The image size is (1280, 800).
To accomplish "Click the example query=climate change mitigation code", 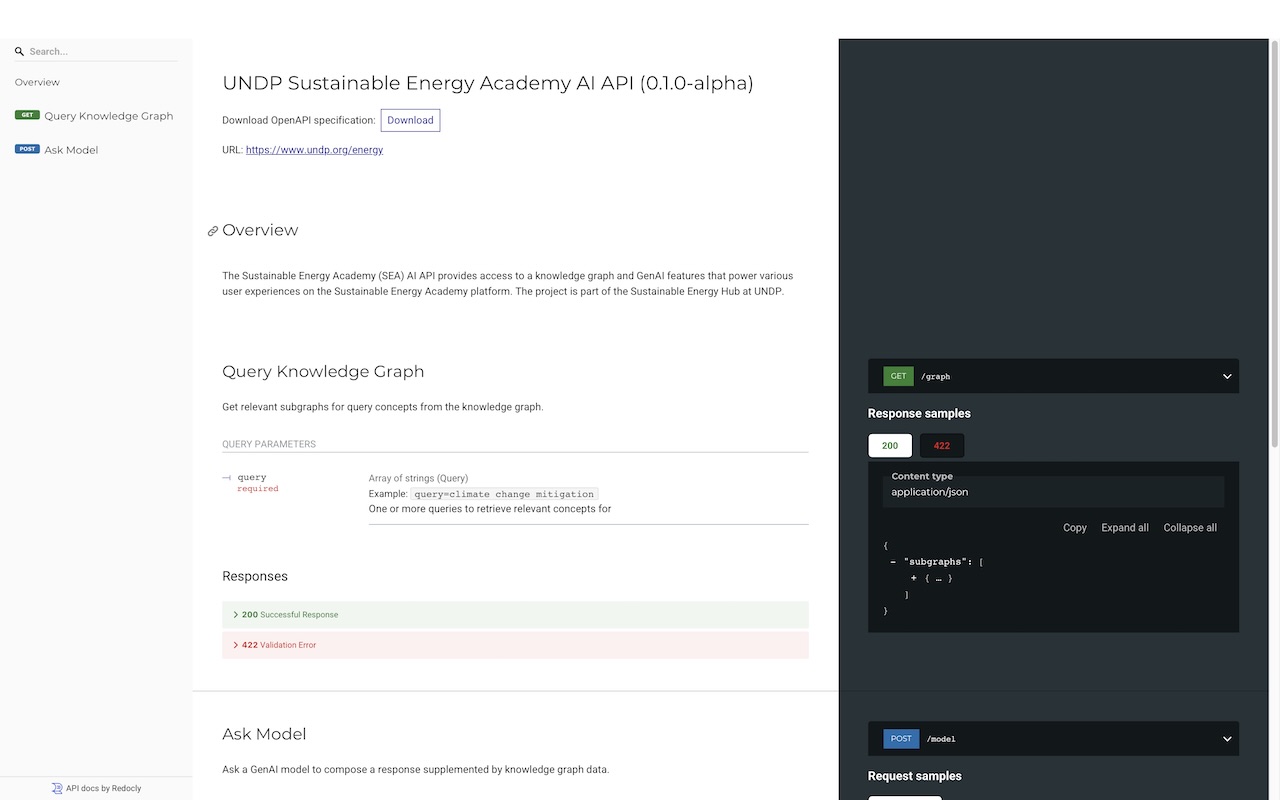I will click(x=504, y=494).
